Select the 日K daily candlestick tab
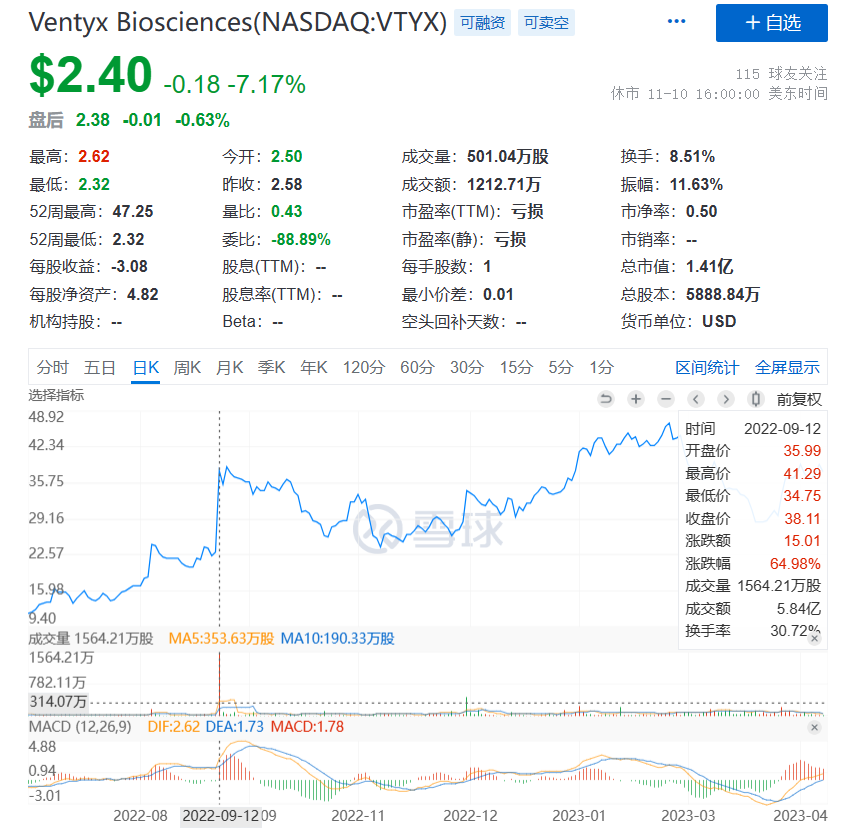The width and height of the screenshot is (843, 835). (x=146, y=367)
